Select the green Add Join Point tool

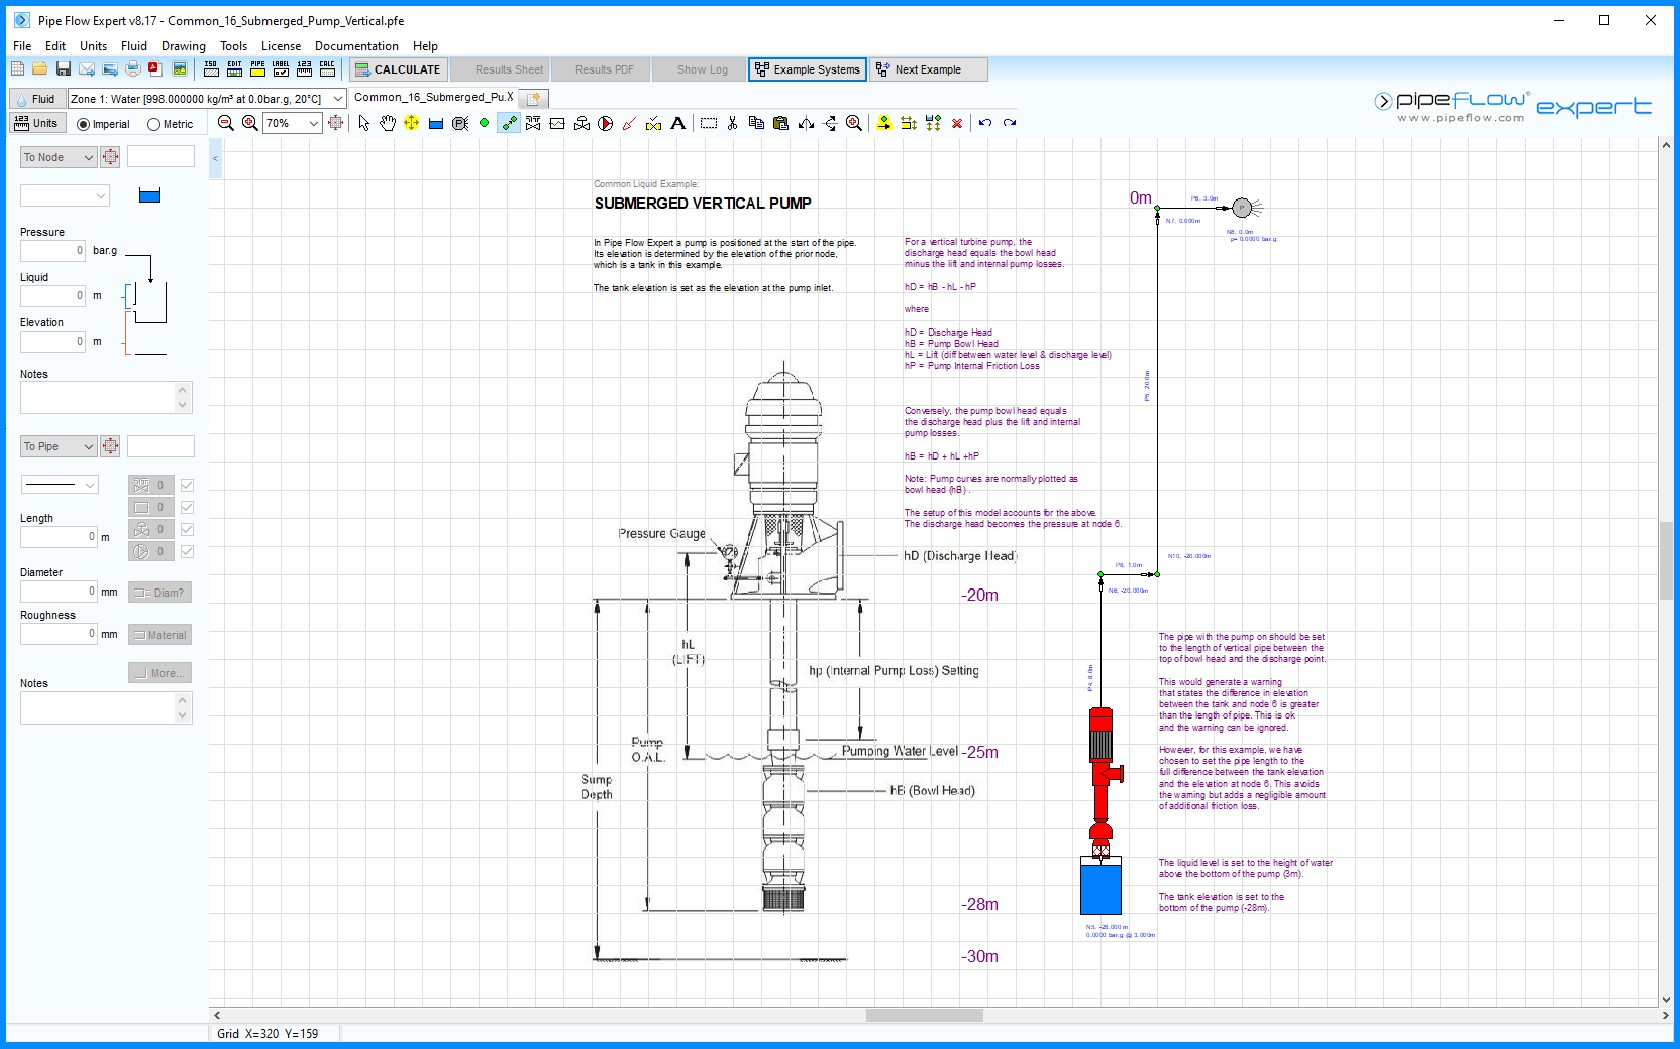pos(485,123)
